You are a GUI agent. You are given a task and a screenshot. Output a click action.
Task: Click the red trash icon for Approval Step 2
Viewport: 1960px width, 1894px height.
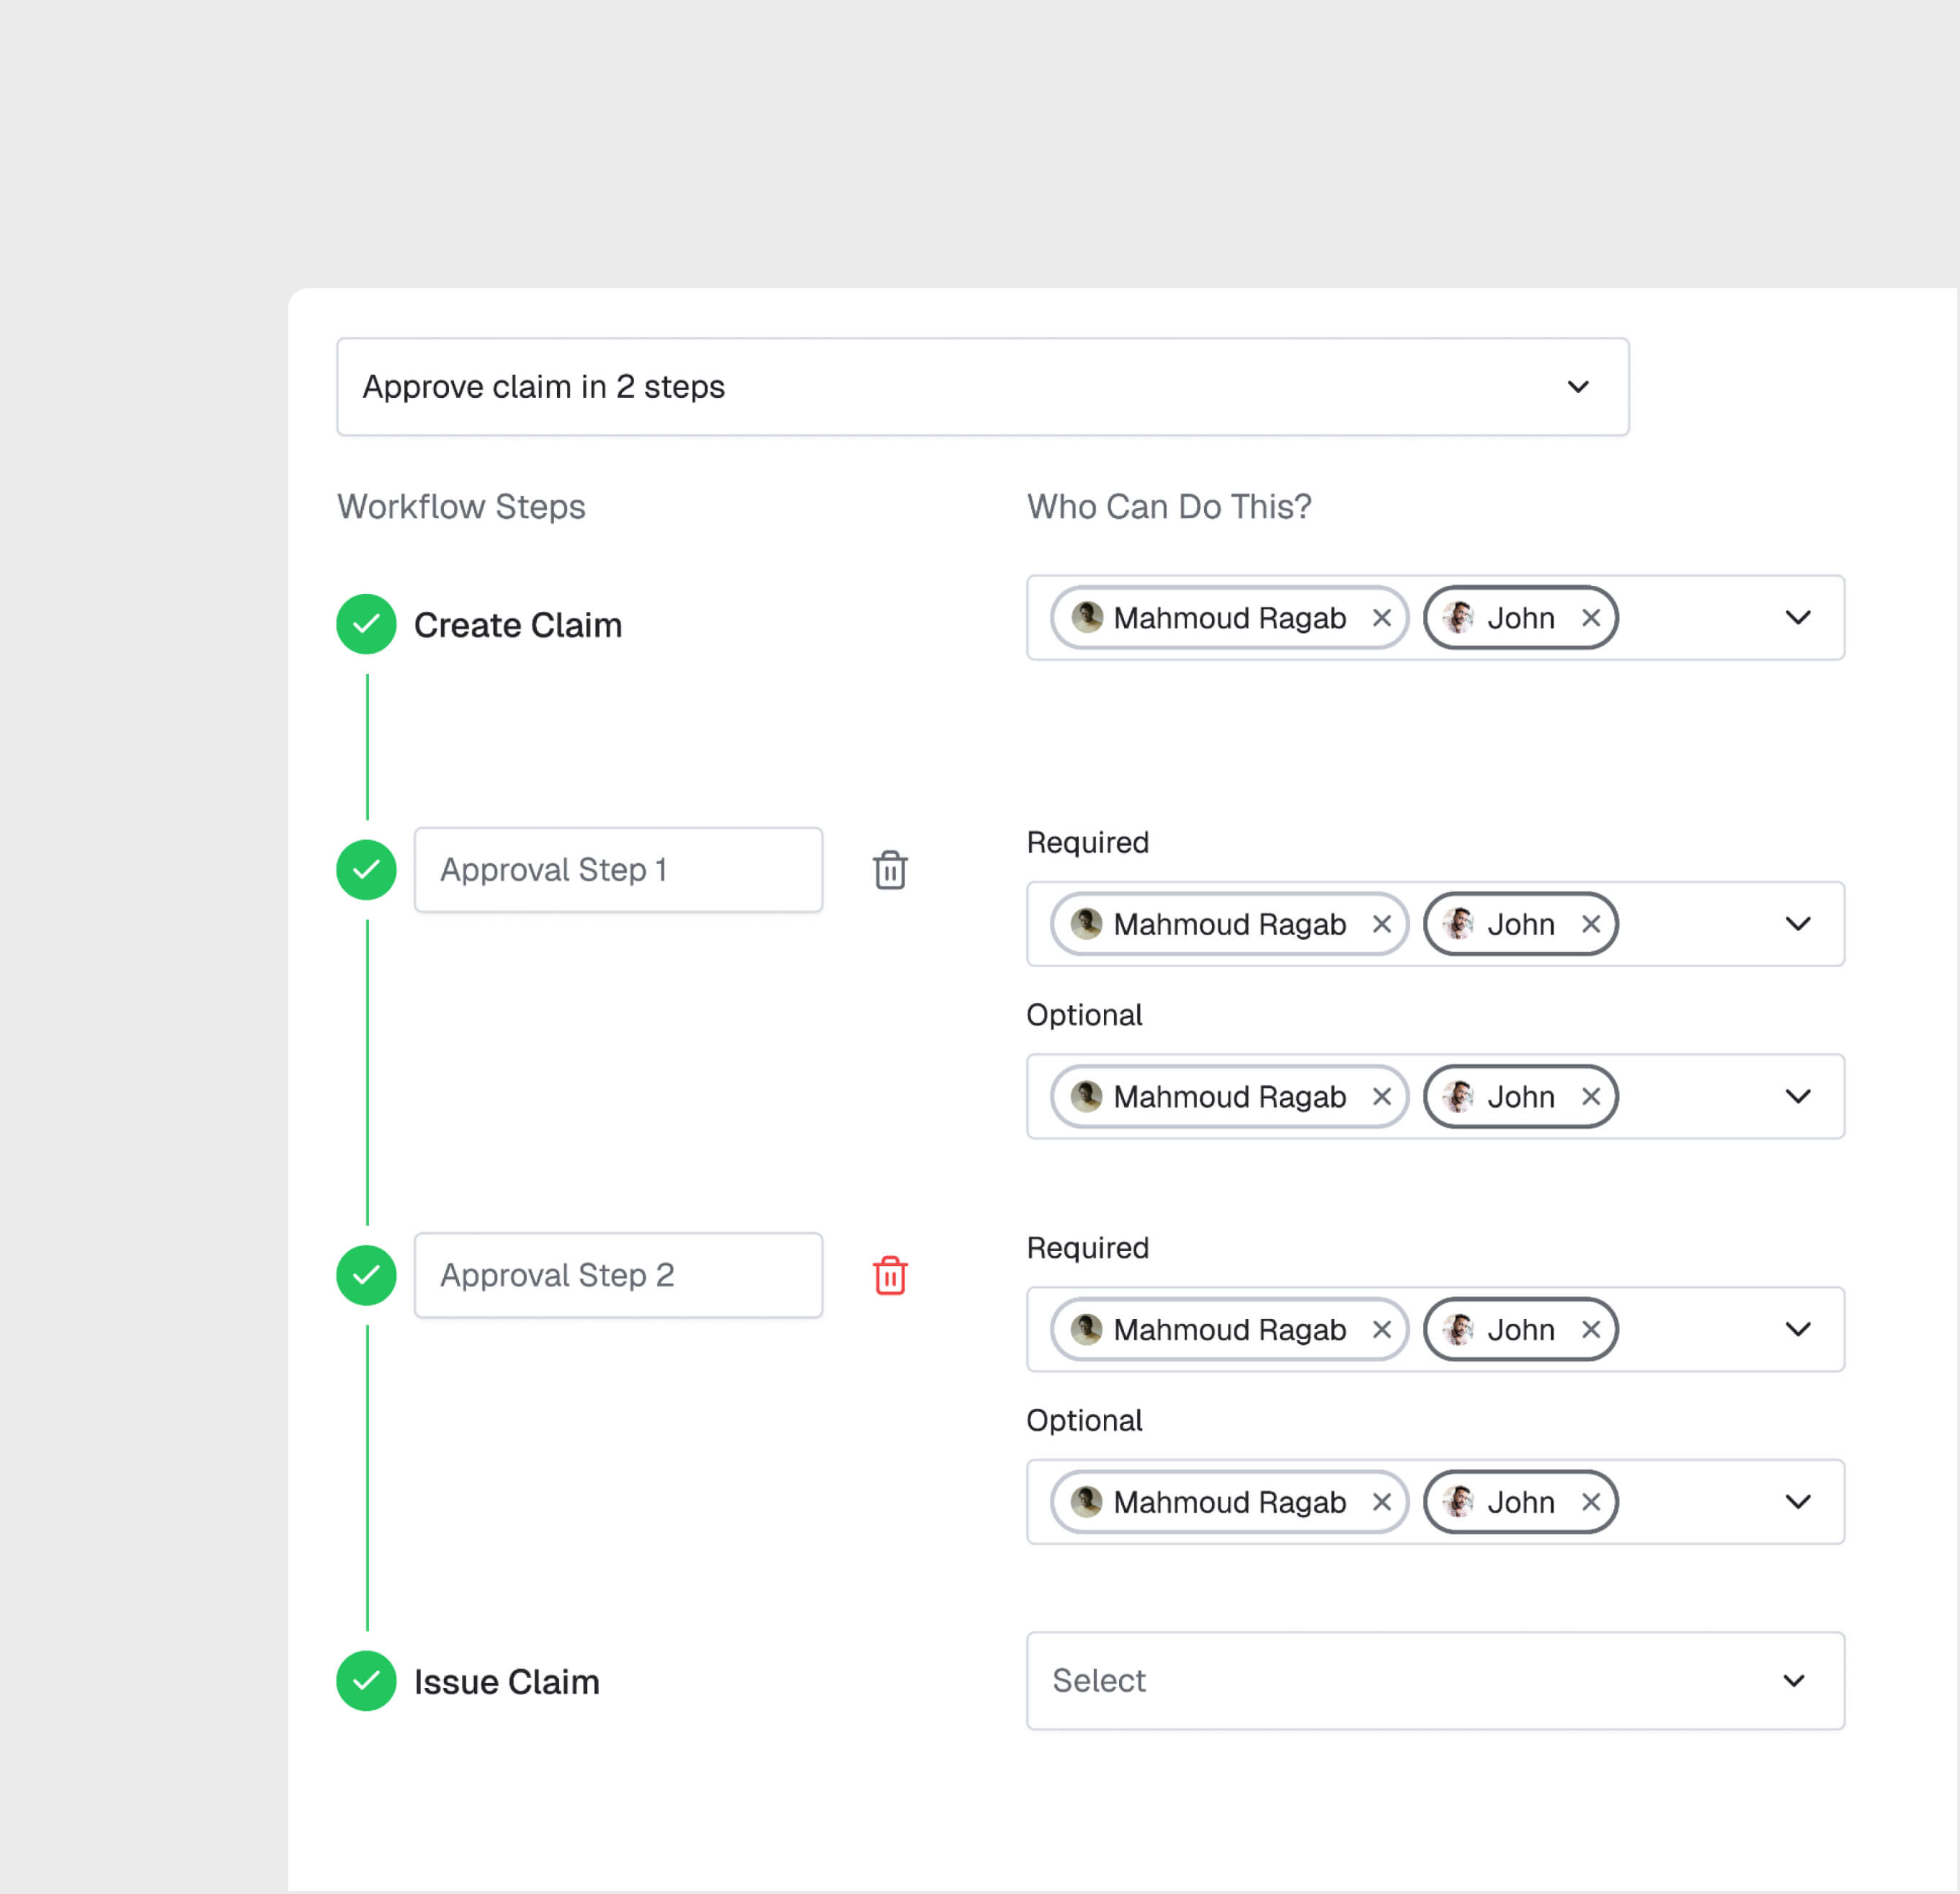889,1275
